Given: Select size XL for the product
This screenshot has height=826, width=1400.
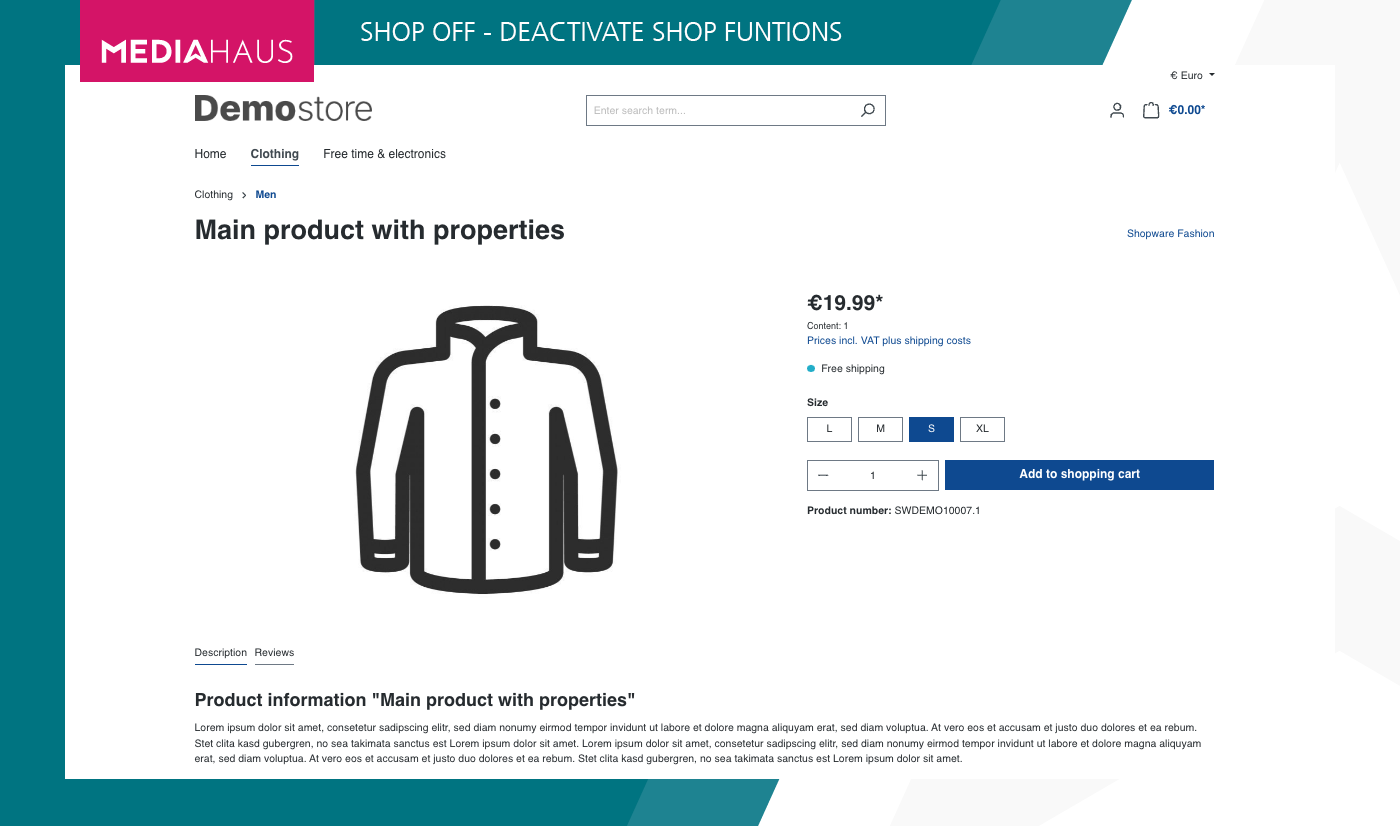Looking at the screenshot, I should pos(982,429).
